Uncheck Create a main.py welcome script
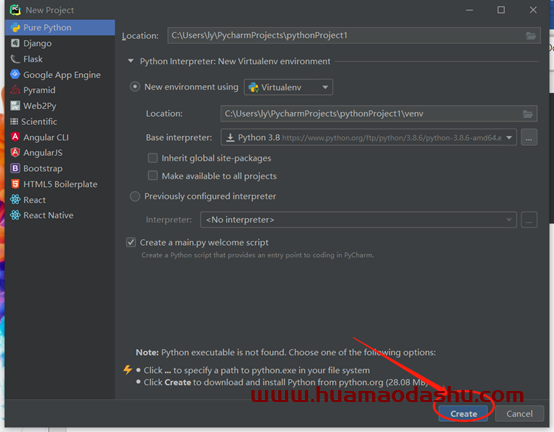 point(131,242)
